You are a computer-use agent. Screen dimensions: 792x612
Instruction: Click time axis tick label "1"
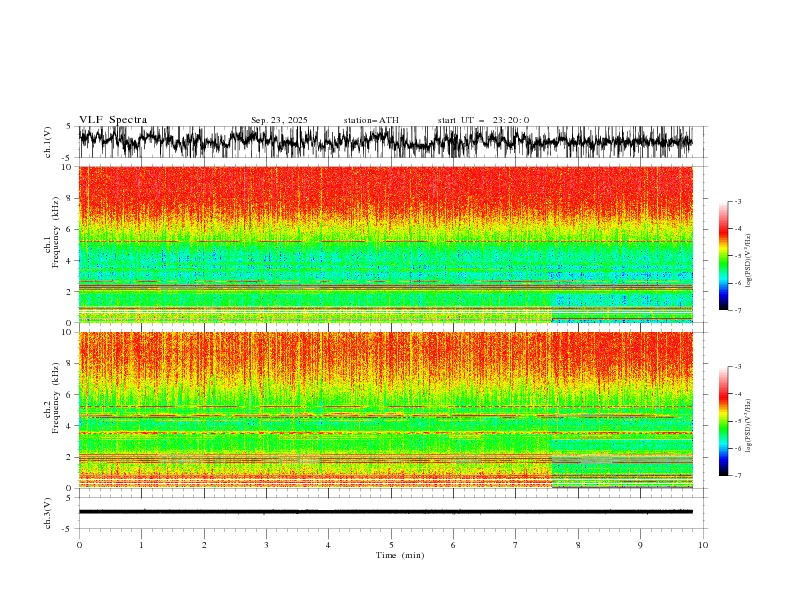point(141,545)
